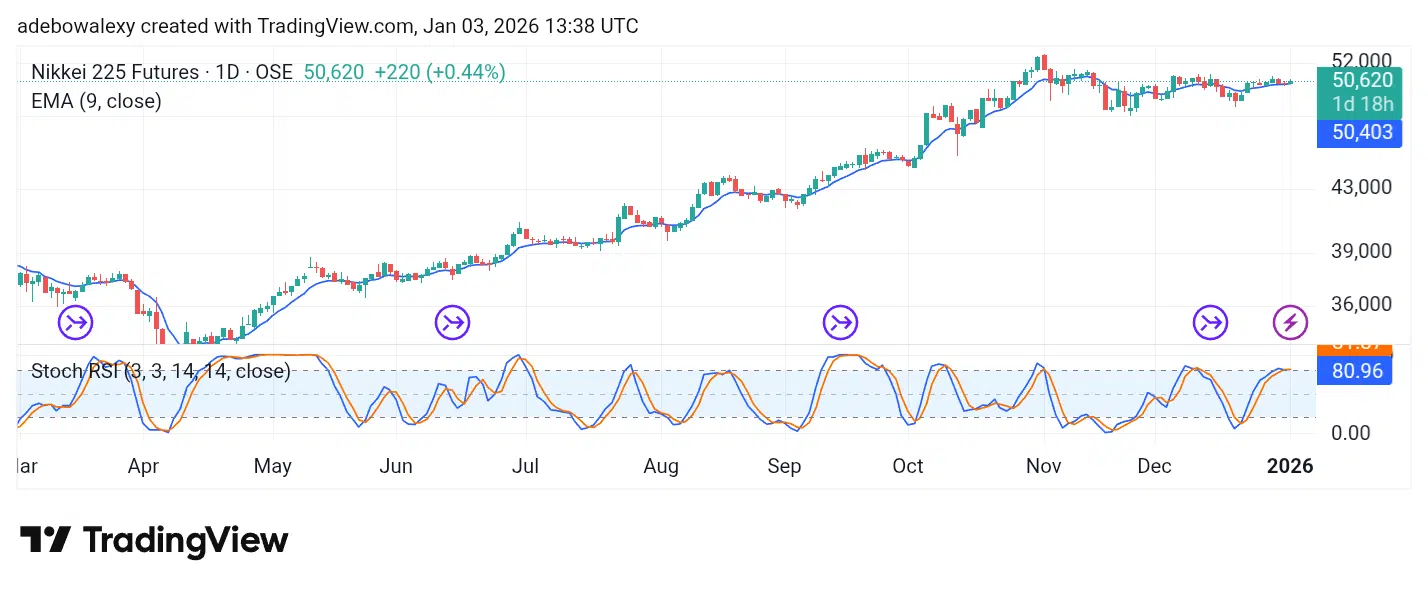Click the Jul label on the time axis
The width and height of the screenshot is (1428, 591).
pyautogui.click(x=525, y=466)
